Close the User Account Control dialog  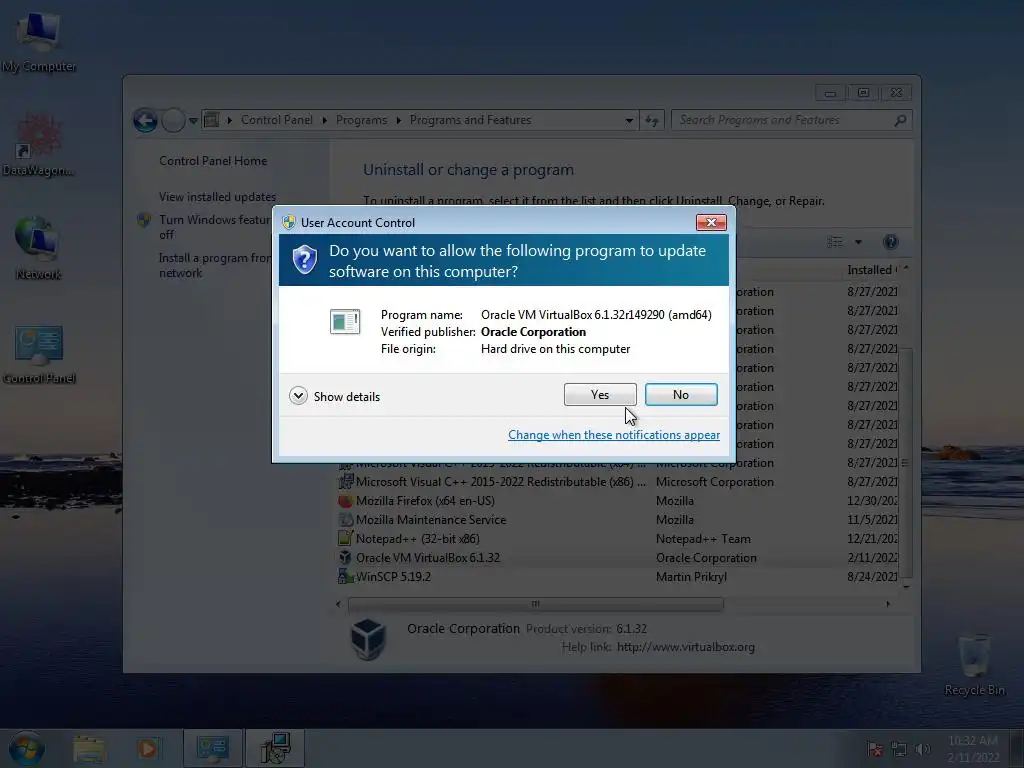pyautogui.click(x=711, y=223)
